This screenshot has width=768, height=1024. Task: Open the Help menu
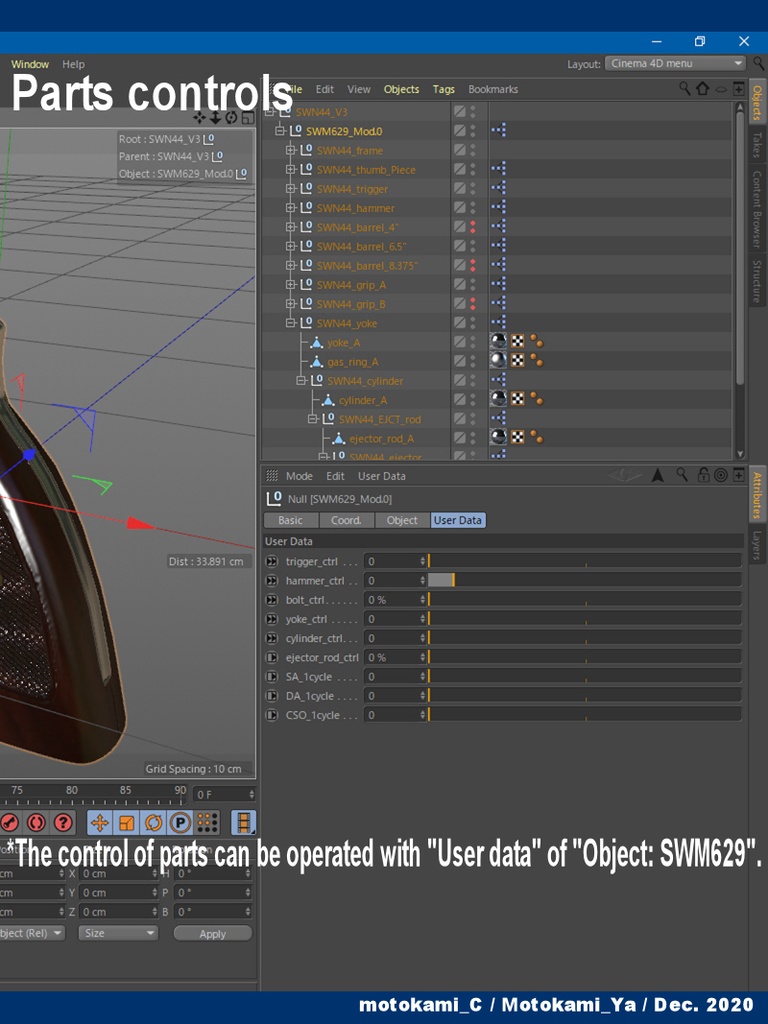[x=73, y=64]
